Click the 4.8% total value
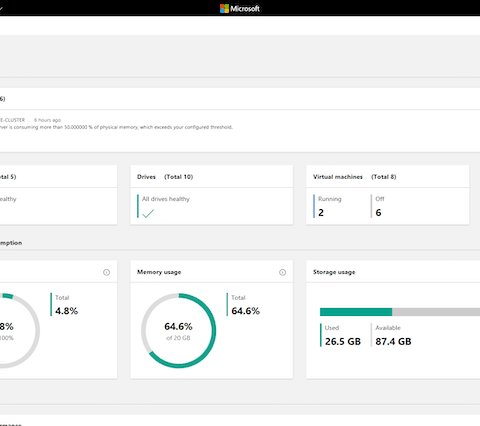Screen dimensions: 480x426 tap(66, 311)
